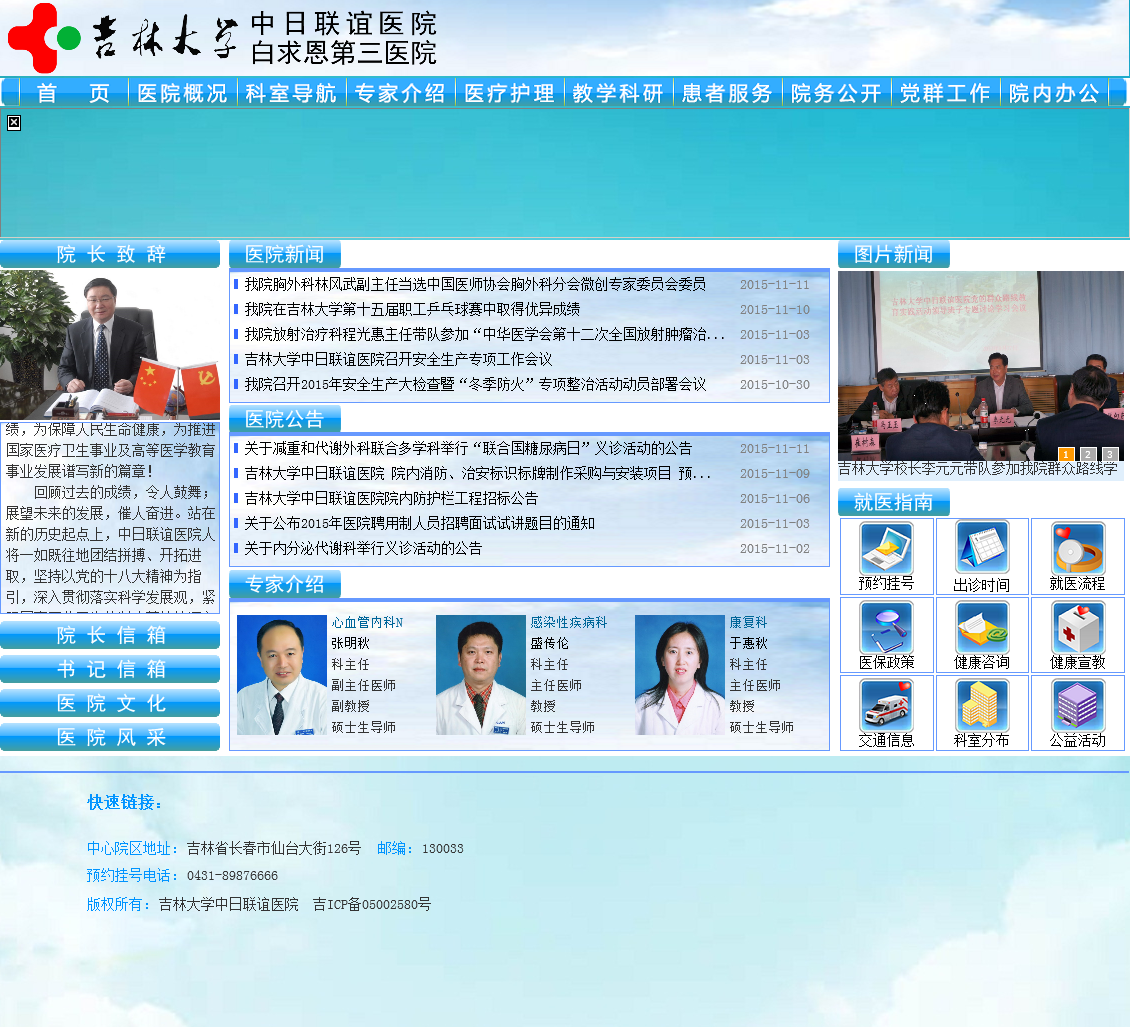Click the broken image icon in banner

pos(14,123)
